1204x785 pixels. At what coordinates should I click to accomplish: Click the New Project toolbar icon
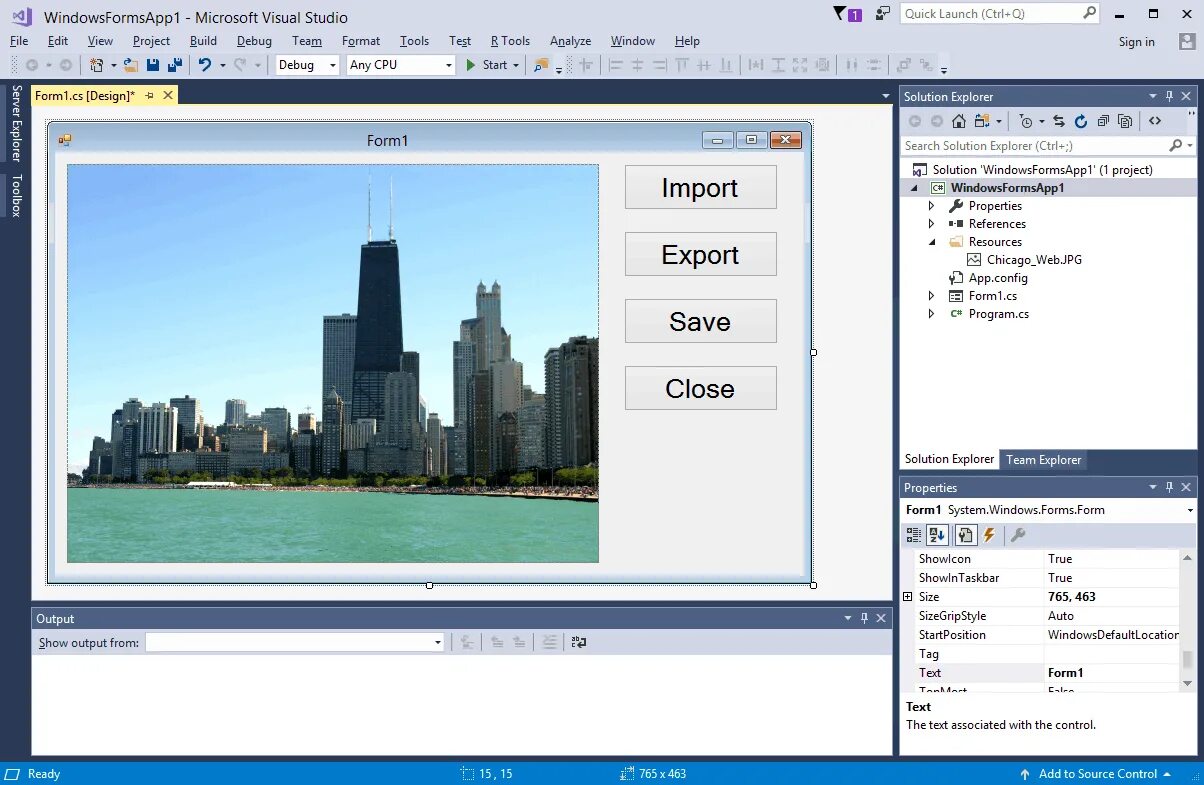(x=97, y=65)
